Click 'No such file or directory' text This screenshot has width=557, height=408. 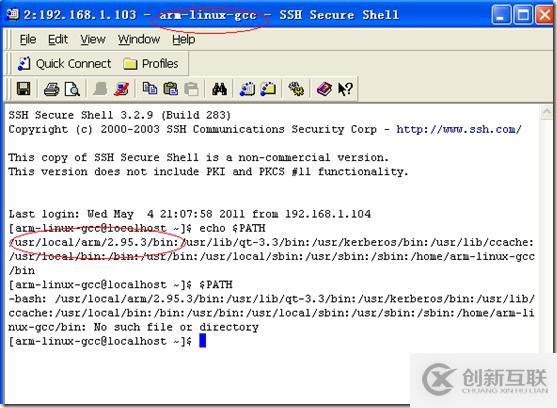tap(176, 327)
